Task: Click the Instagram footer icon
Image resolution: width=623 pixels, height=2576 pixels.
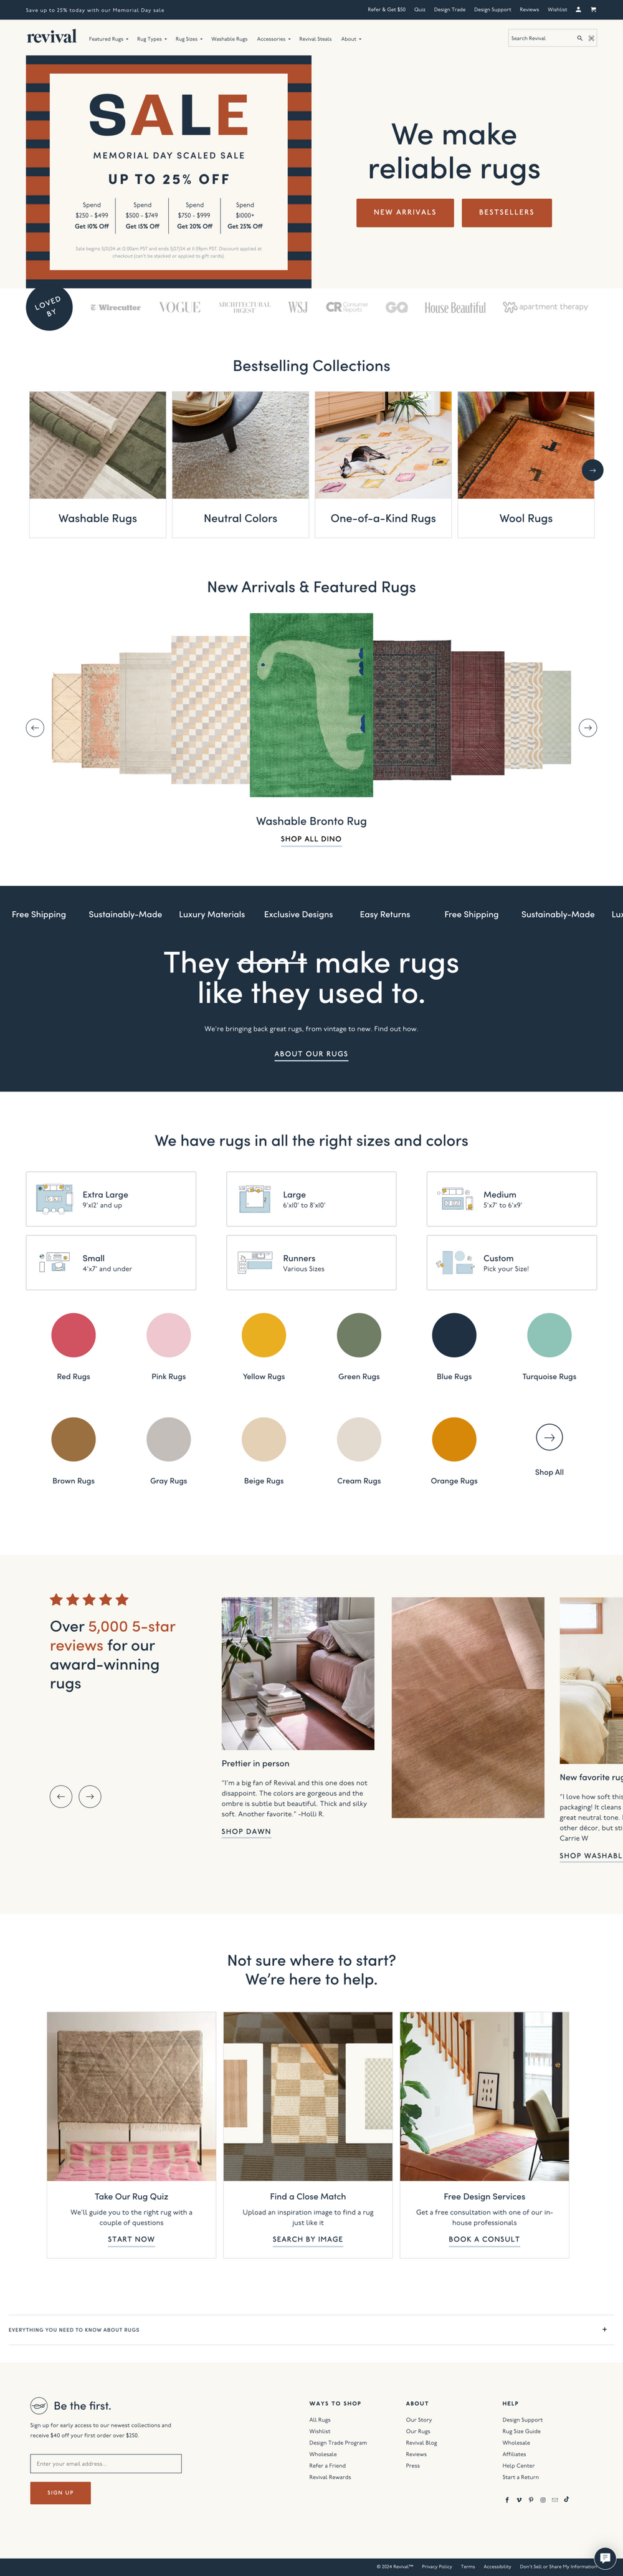Action: 543,2499
